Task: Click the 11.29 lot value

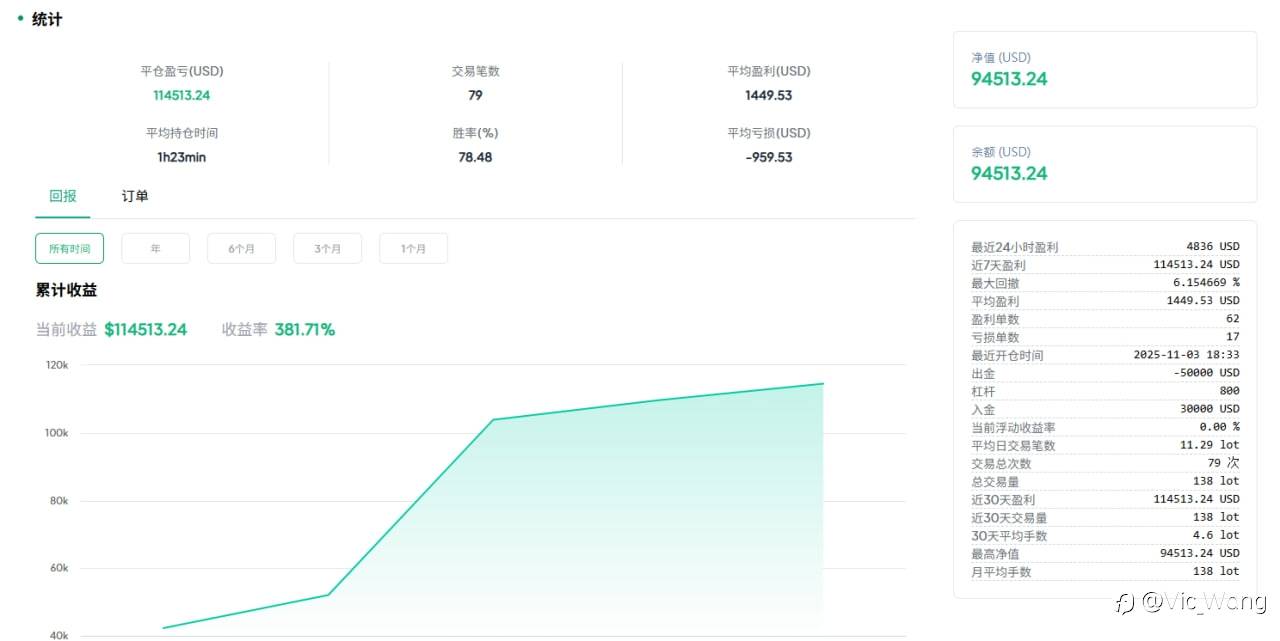Action: coord(1210,445)
